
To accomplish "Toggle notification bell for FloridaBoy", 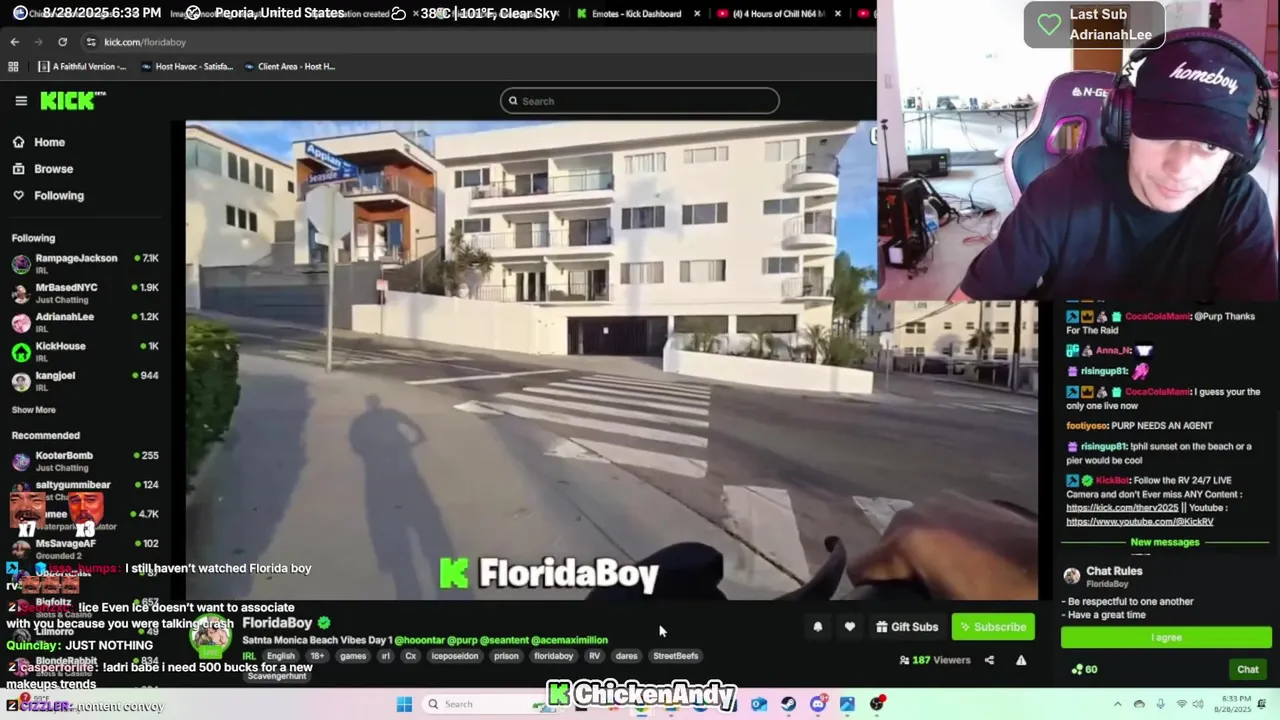I will 817,627.
